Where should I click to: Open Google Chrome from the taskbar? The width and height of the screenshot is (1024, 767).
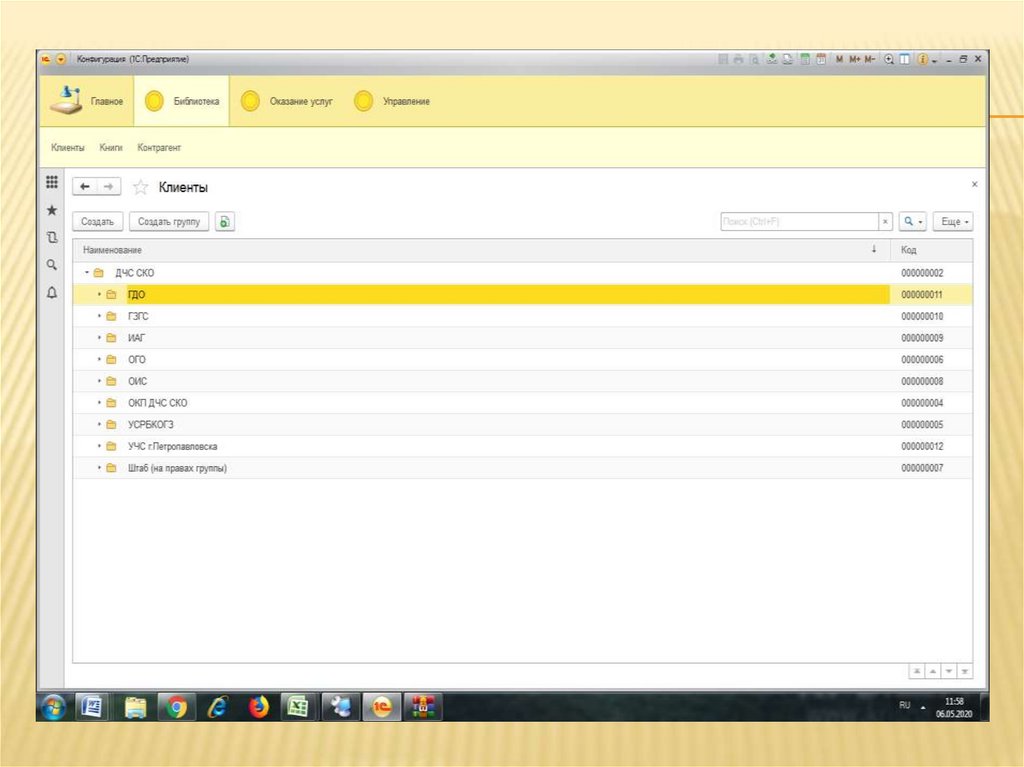(x=176, y=707)
